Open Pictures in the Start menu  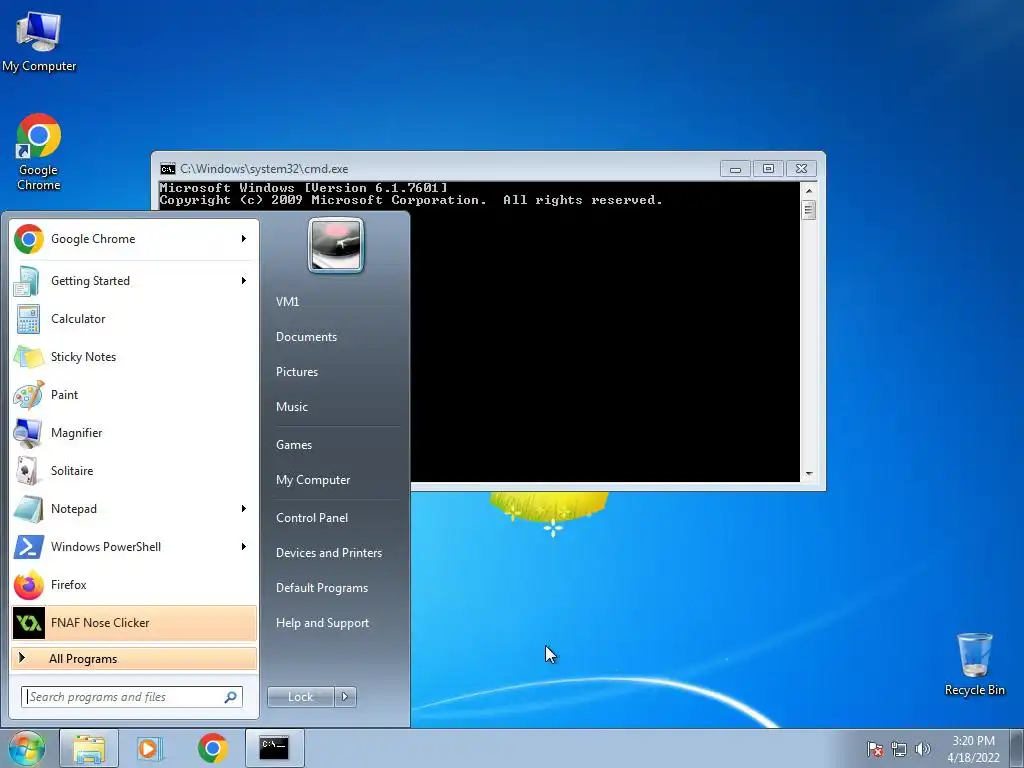coord(296,372)
